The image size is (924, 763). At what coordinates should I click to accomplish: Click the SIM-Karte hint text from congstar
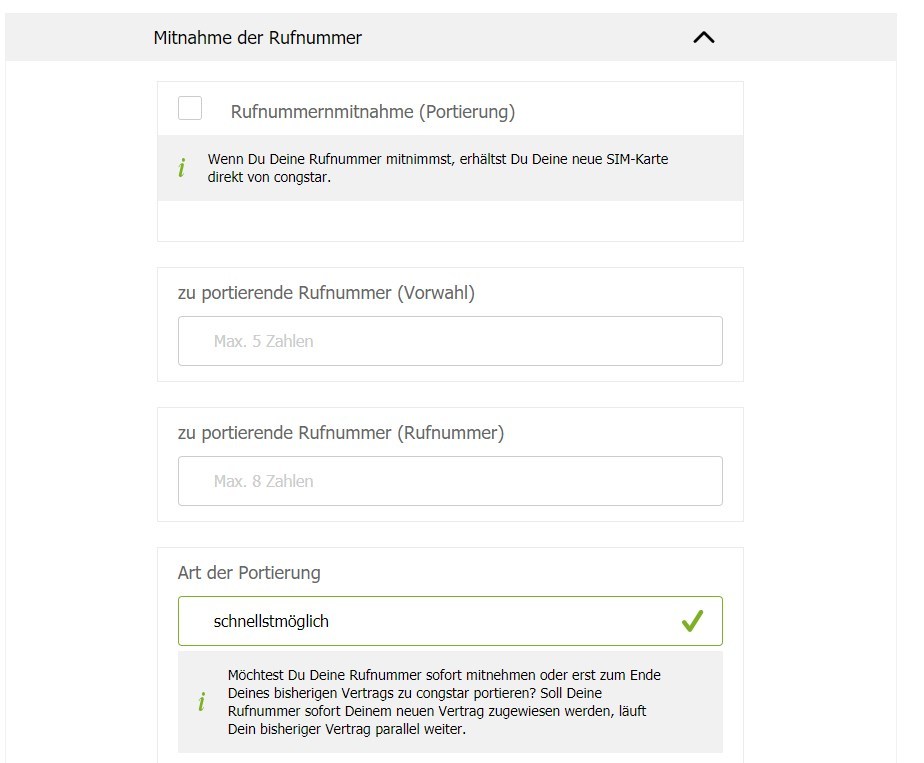pyautogui.click(x=437, y=168)
